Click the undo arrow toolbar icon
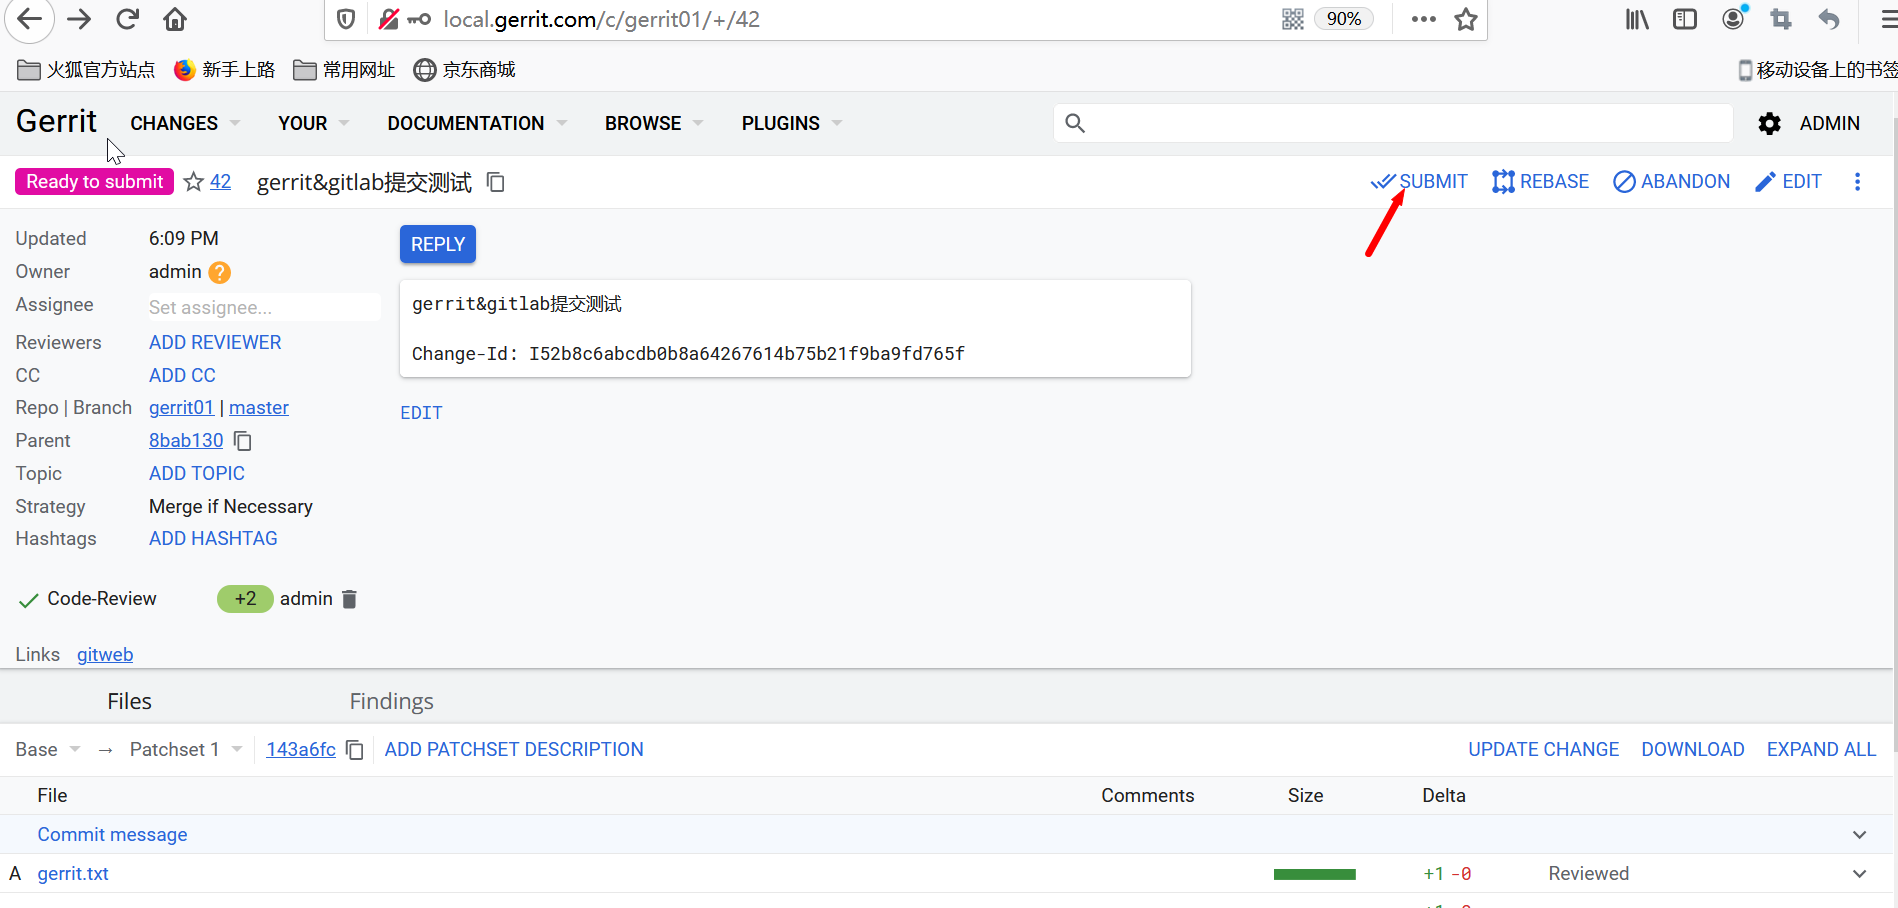 click(1829, 19)
